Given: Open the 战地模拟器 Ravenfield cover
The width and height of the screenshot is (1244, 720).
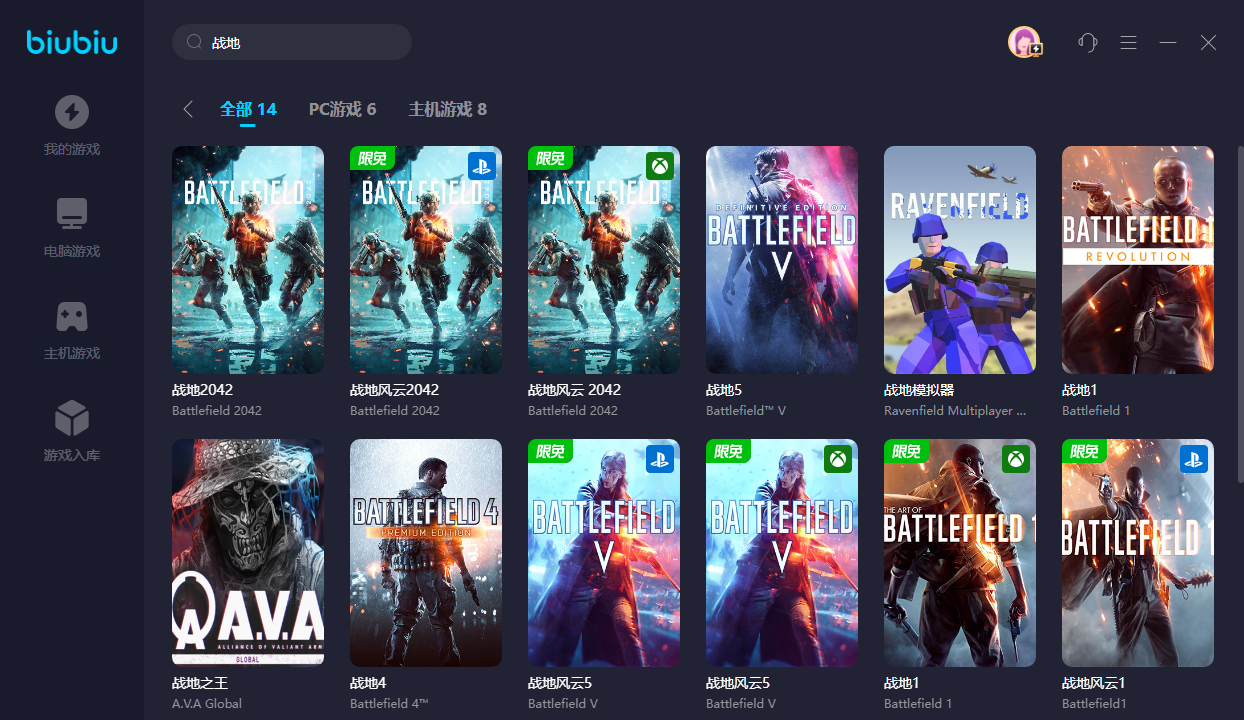Looking at the screenshot, I should tap(960, 260).
